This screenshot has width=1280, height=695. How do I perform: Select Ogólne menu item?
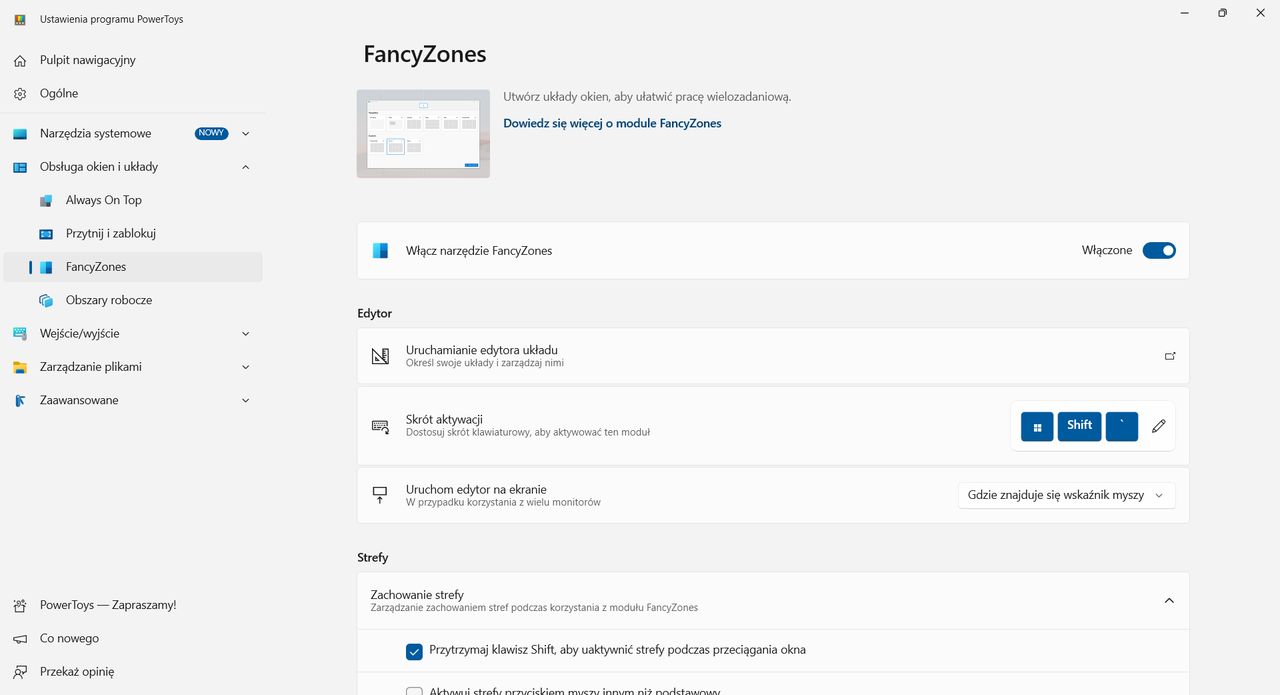click(132, 94)
